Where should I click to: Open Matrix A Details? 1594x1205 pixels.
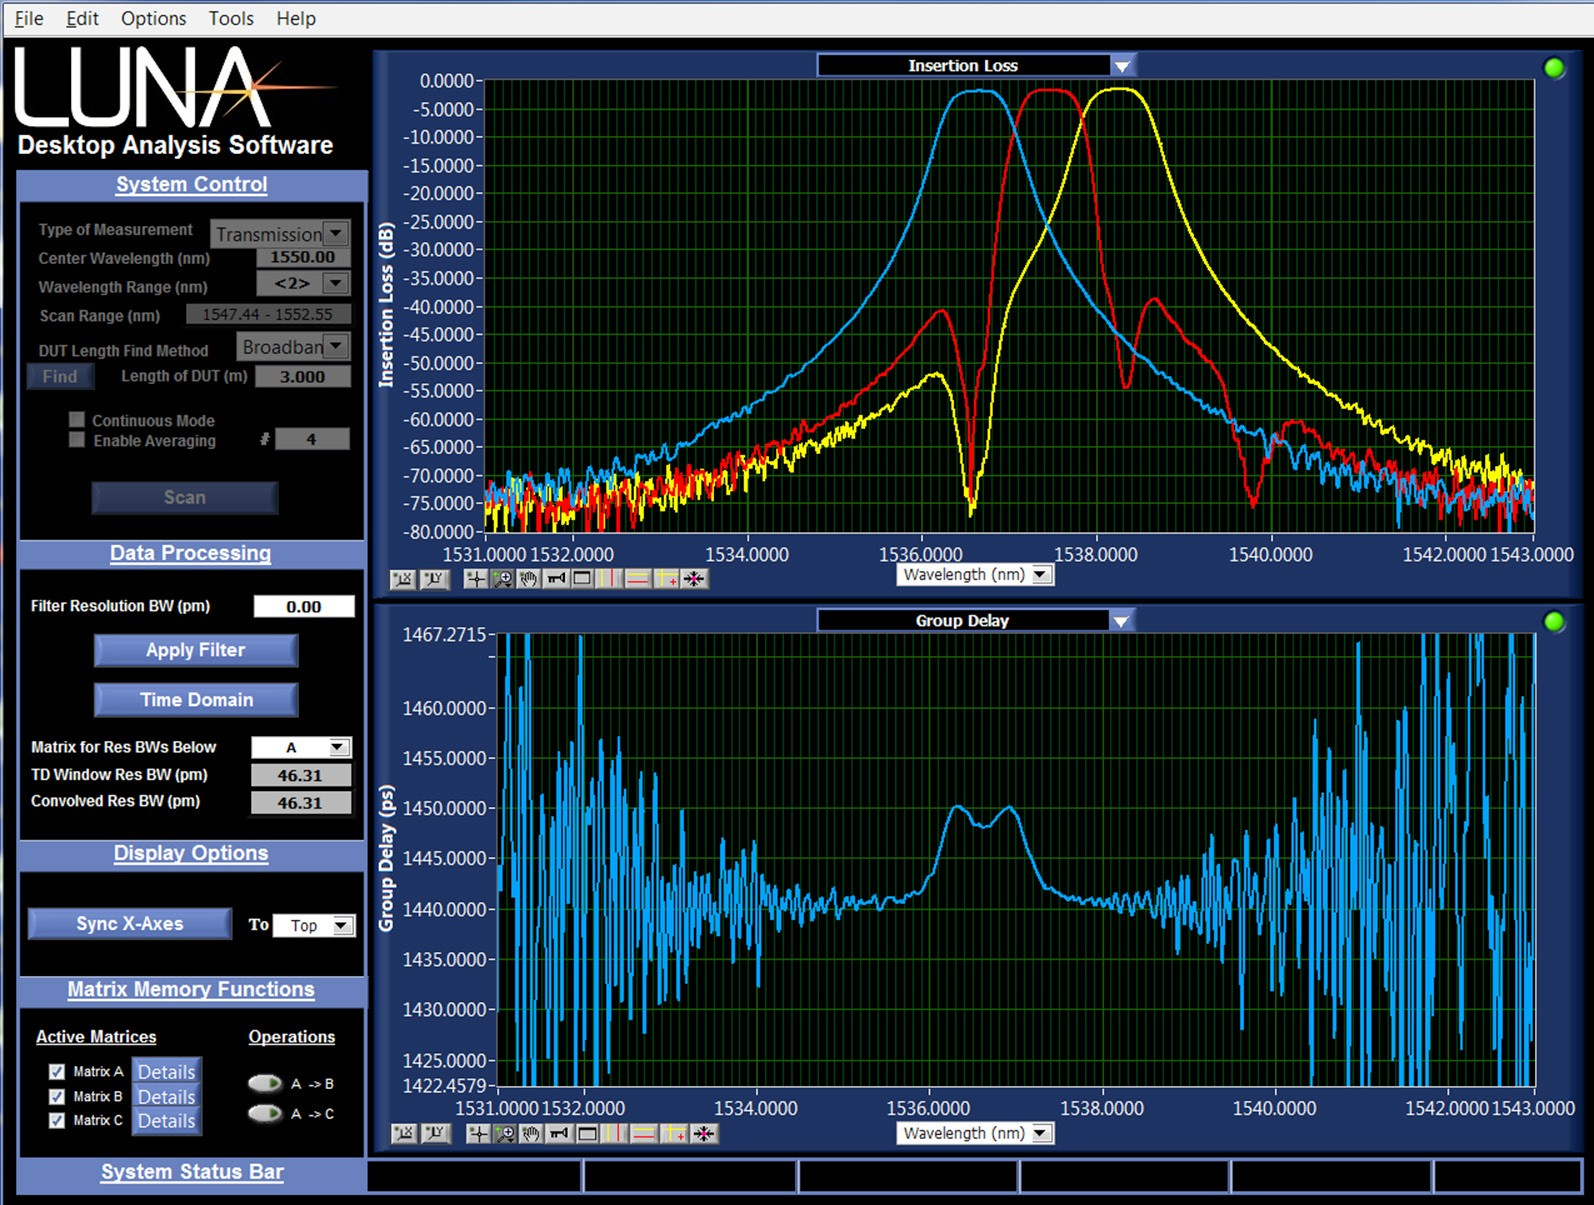(x=166, y=1072)
